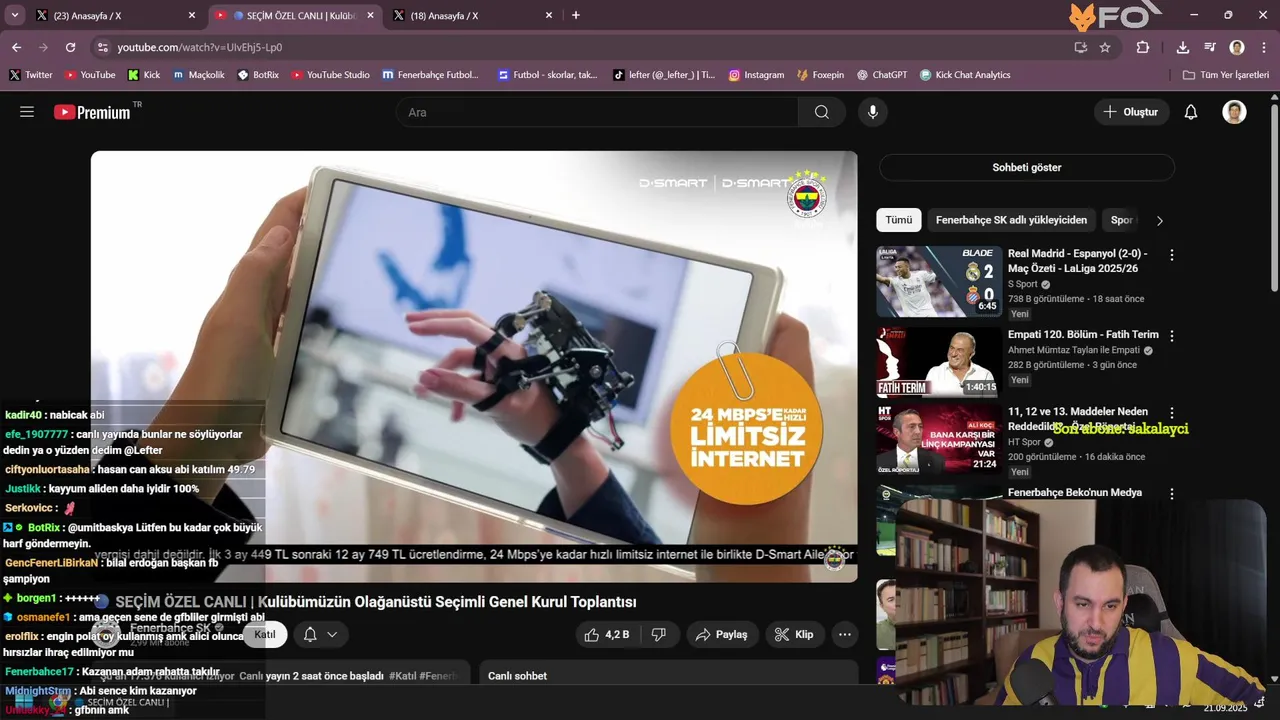Open Chrome three-dot menu

click(x=1263, y=47)
